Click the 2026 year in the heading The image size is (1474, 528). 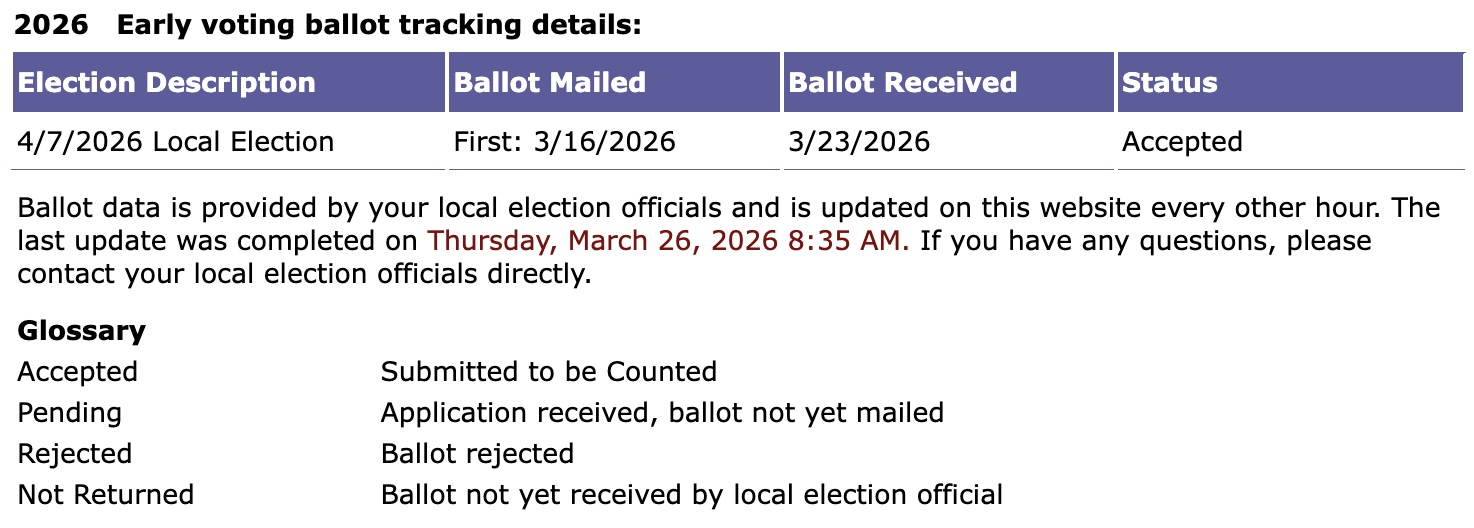tap(51, 25)
